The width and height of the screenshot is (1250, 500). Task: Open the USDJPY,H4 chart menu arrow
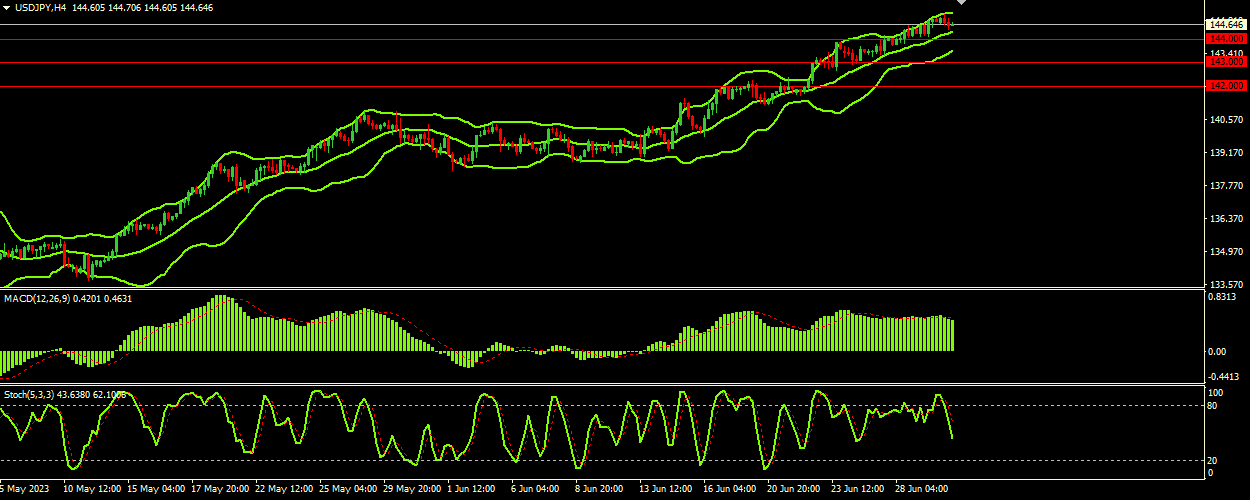6,7
